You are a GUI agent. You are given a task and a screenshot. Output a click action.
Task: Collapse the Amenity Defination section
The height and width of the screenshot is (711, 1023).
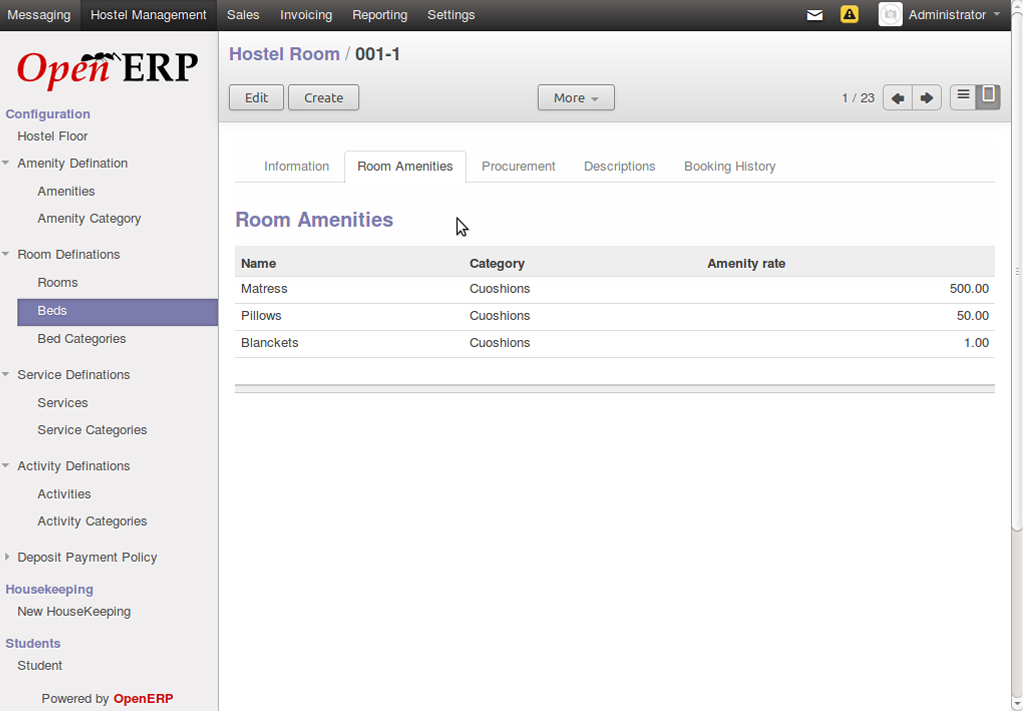[x=6, y=163]
